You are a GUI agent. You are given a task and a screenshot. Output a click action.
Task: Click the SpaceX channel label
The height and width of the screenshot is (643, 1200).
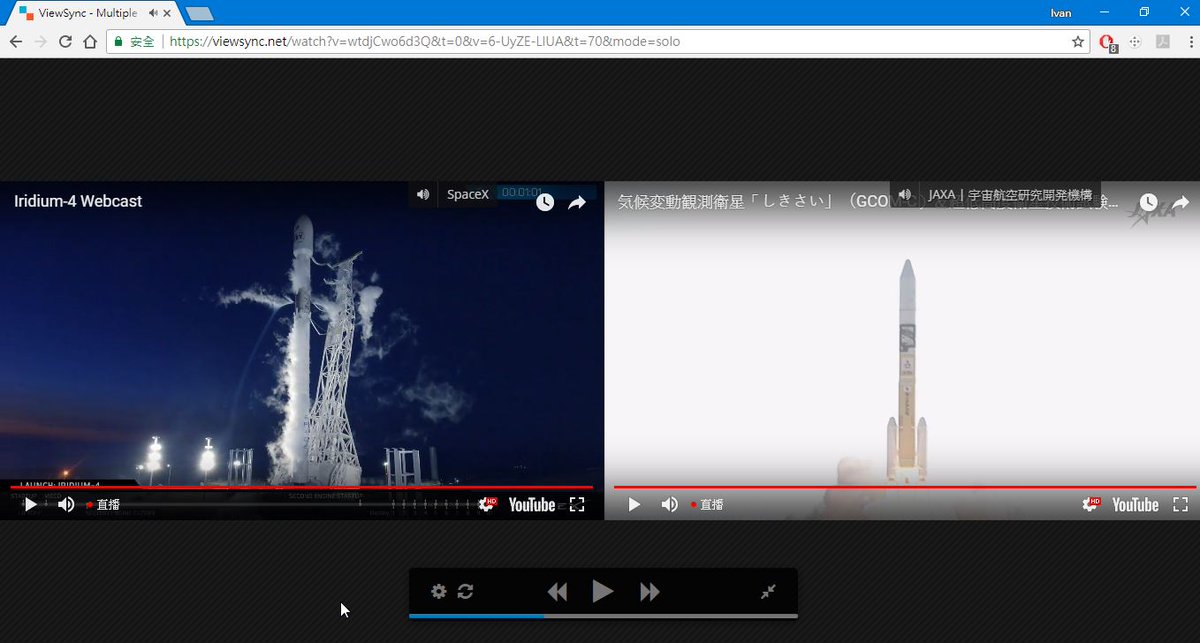point(468,194)
